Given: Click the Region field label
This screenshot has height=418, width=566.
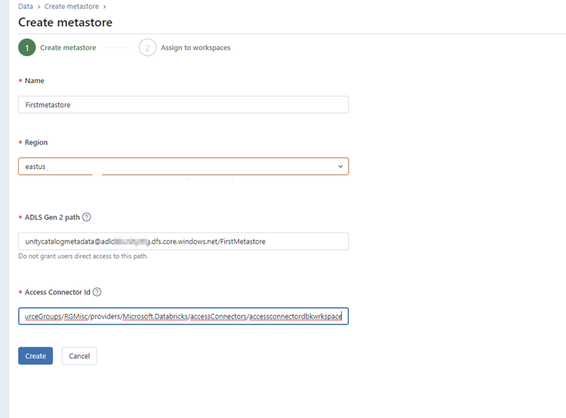Looking at the screenshot, I should tap(36, 142).
